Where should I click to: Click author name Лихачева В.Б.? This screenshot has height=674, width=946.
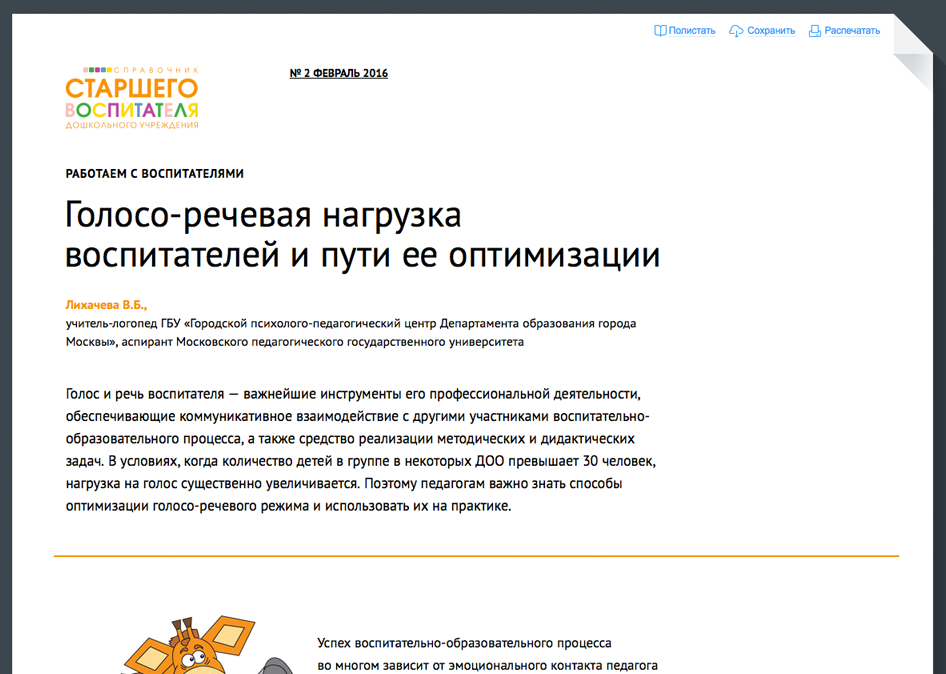point(106,305)
